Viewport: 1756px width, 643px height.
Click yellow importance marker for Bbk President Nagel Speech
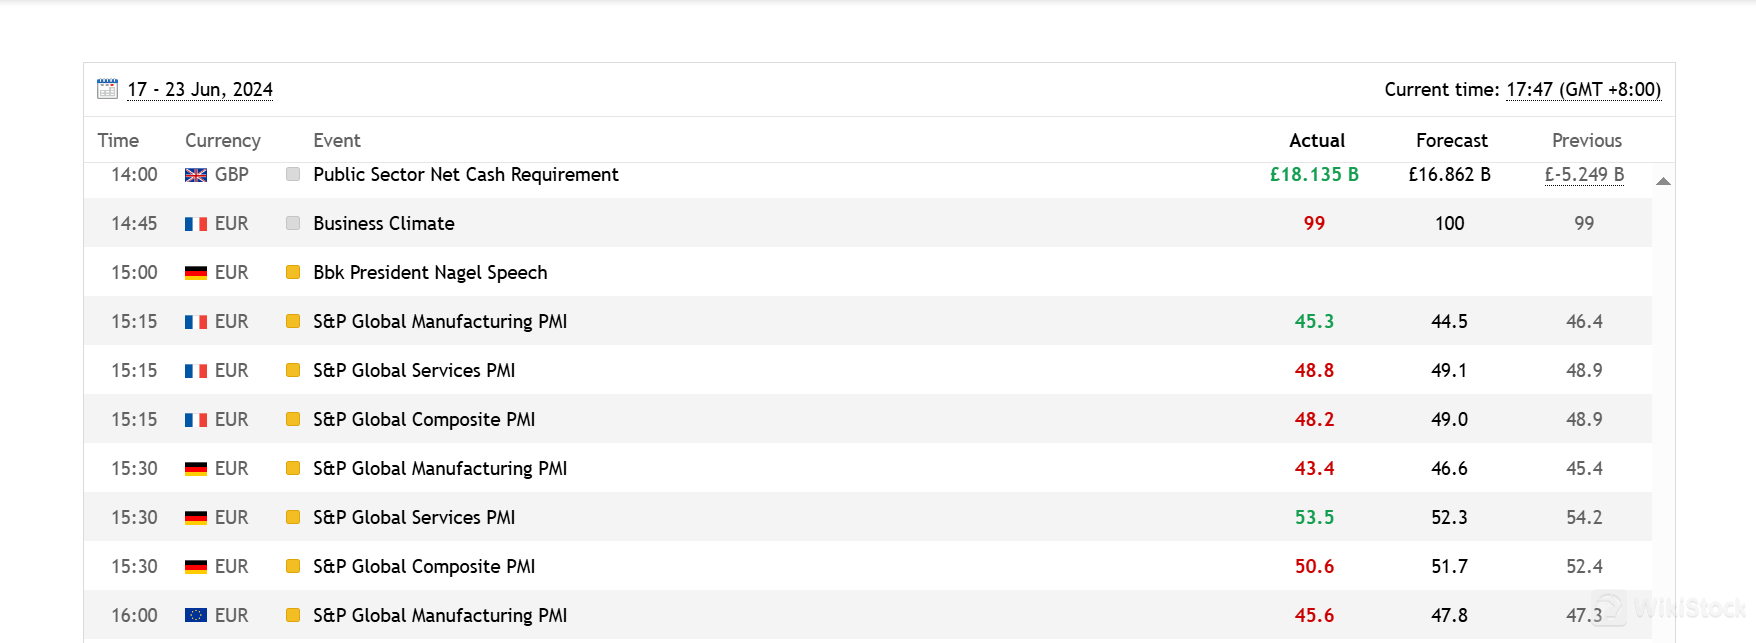pyautogui.click(x=293, y=272)
